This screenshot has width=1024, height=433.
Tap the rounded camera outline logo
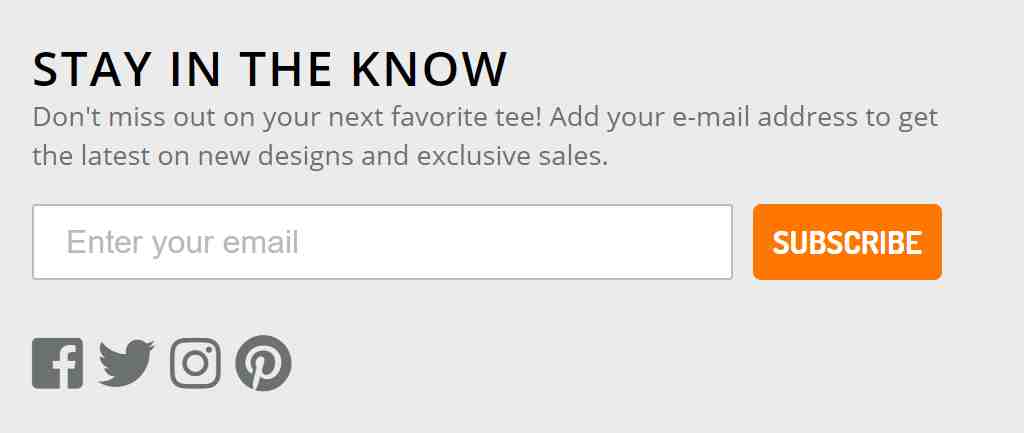click(195, 363)
